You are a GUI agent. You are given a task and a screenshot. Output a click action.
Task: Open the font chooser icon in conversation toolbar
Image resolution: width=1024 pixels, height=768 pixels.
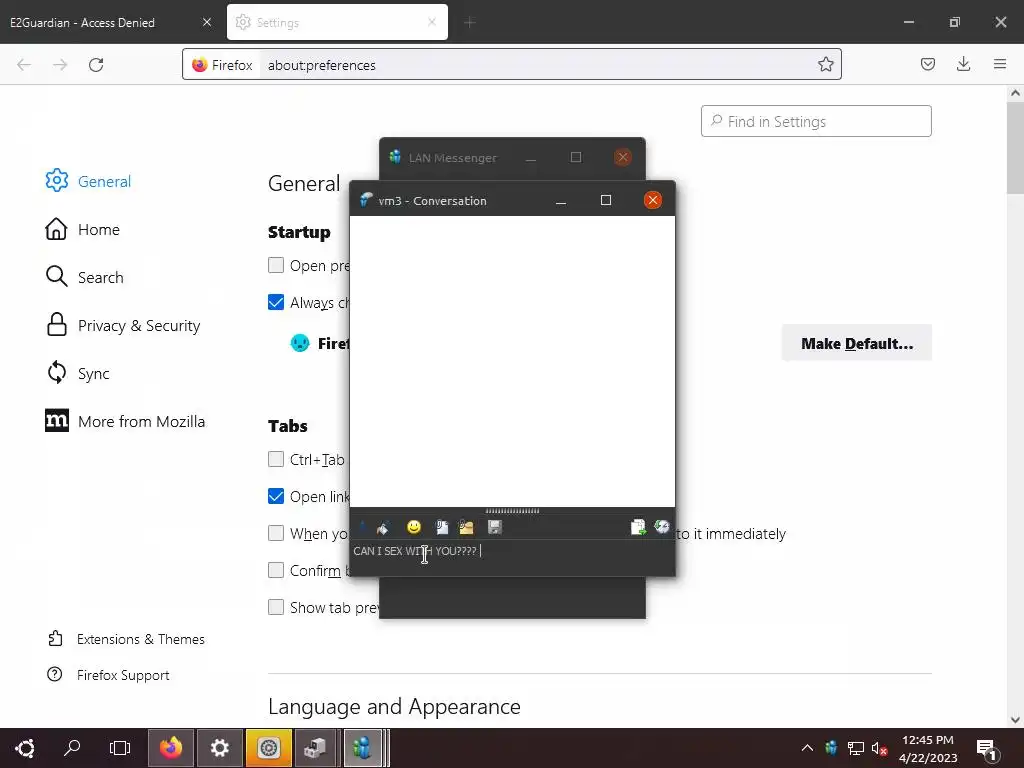pyautogui.click(x=363, y=527)
